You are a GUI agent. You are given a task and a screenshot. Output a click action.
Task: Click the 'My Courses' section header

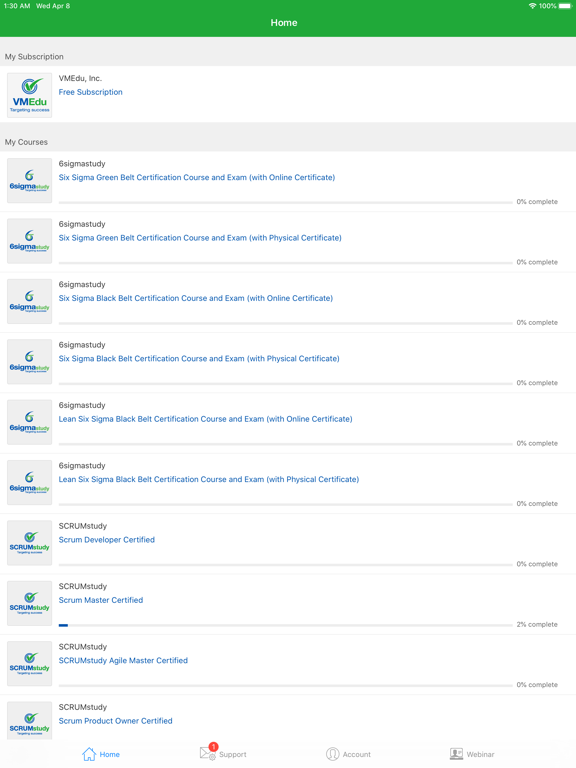[26, 142]
